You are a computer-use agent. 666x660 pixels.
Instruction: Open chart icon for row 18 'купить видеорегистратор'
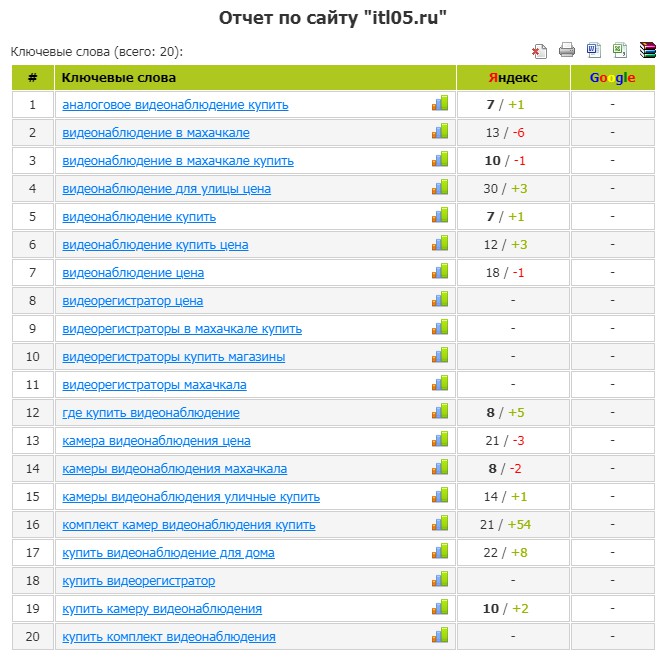(440, 580)
